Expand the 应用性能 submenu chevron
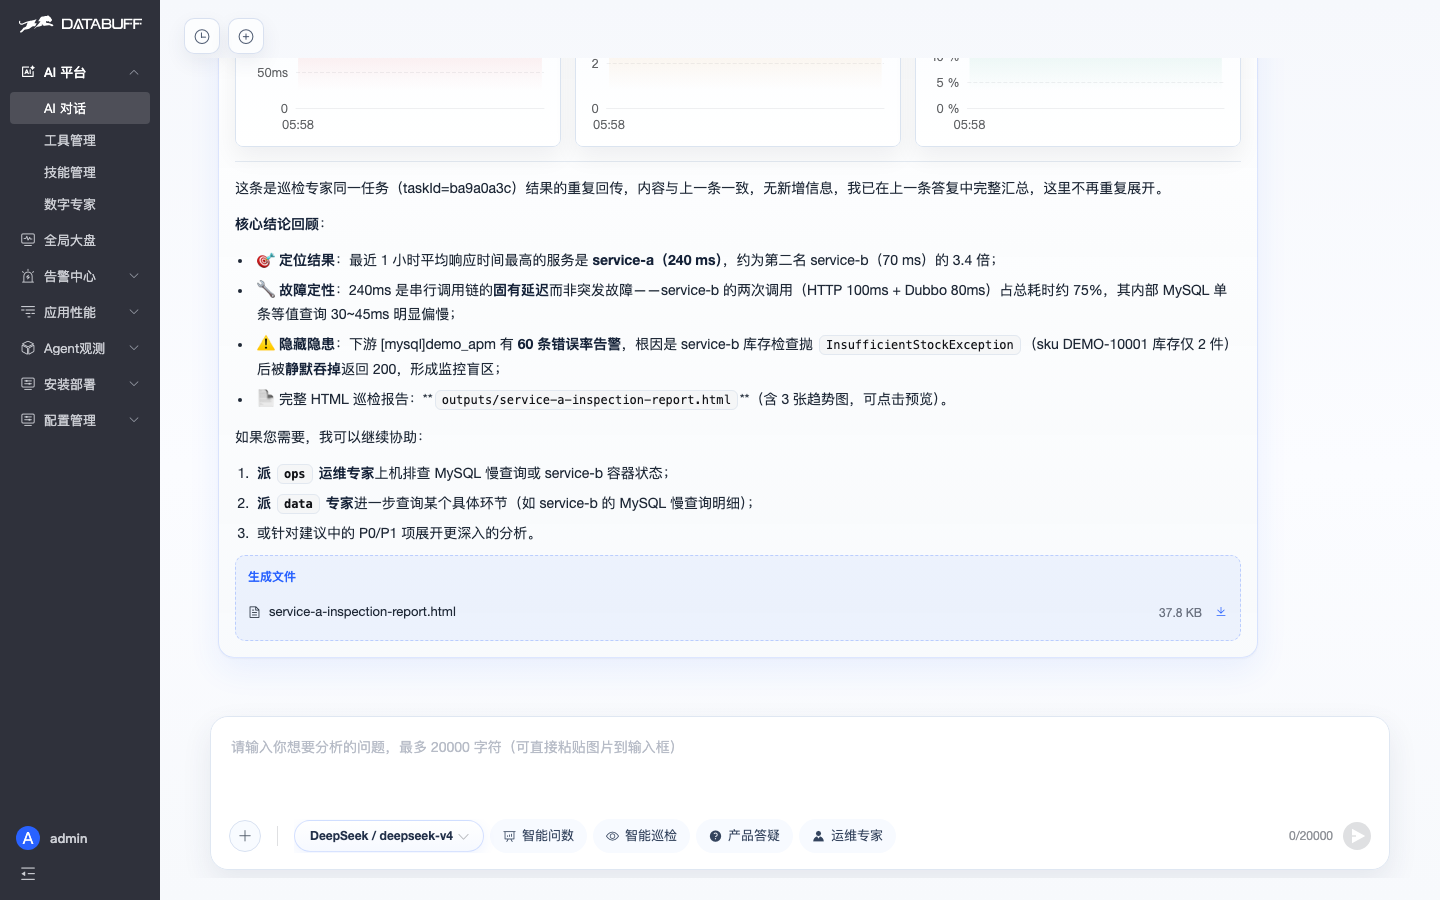The image size is (1440, 900). [134, 312]
